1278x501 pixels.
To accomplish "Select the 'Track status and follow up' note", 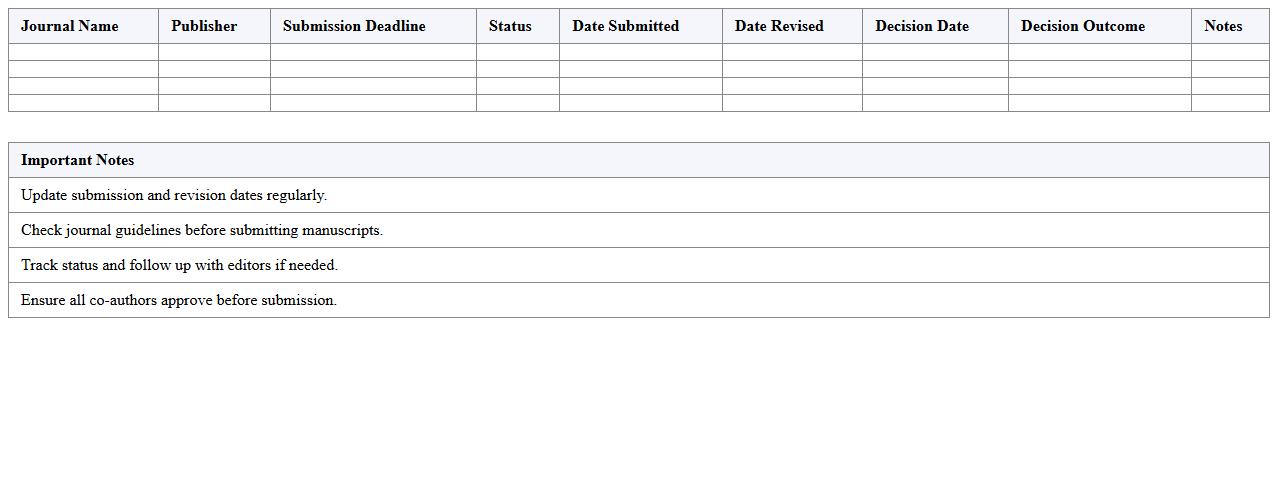I will point(179,265).
